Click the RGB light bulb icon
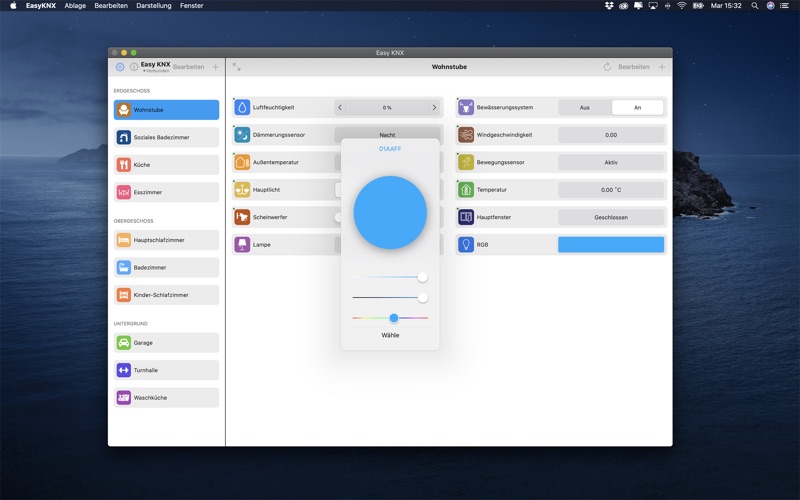Image resolution: width=800 pixels, height=500 pixels. pyautogui.click(x=466, y=245)
